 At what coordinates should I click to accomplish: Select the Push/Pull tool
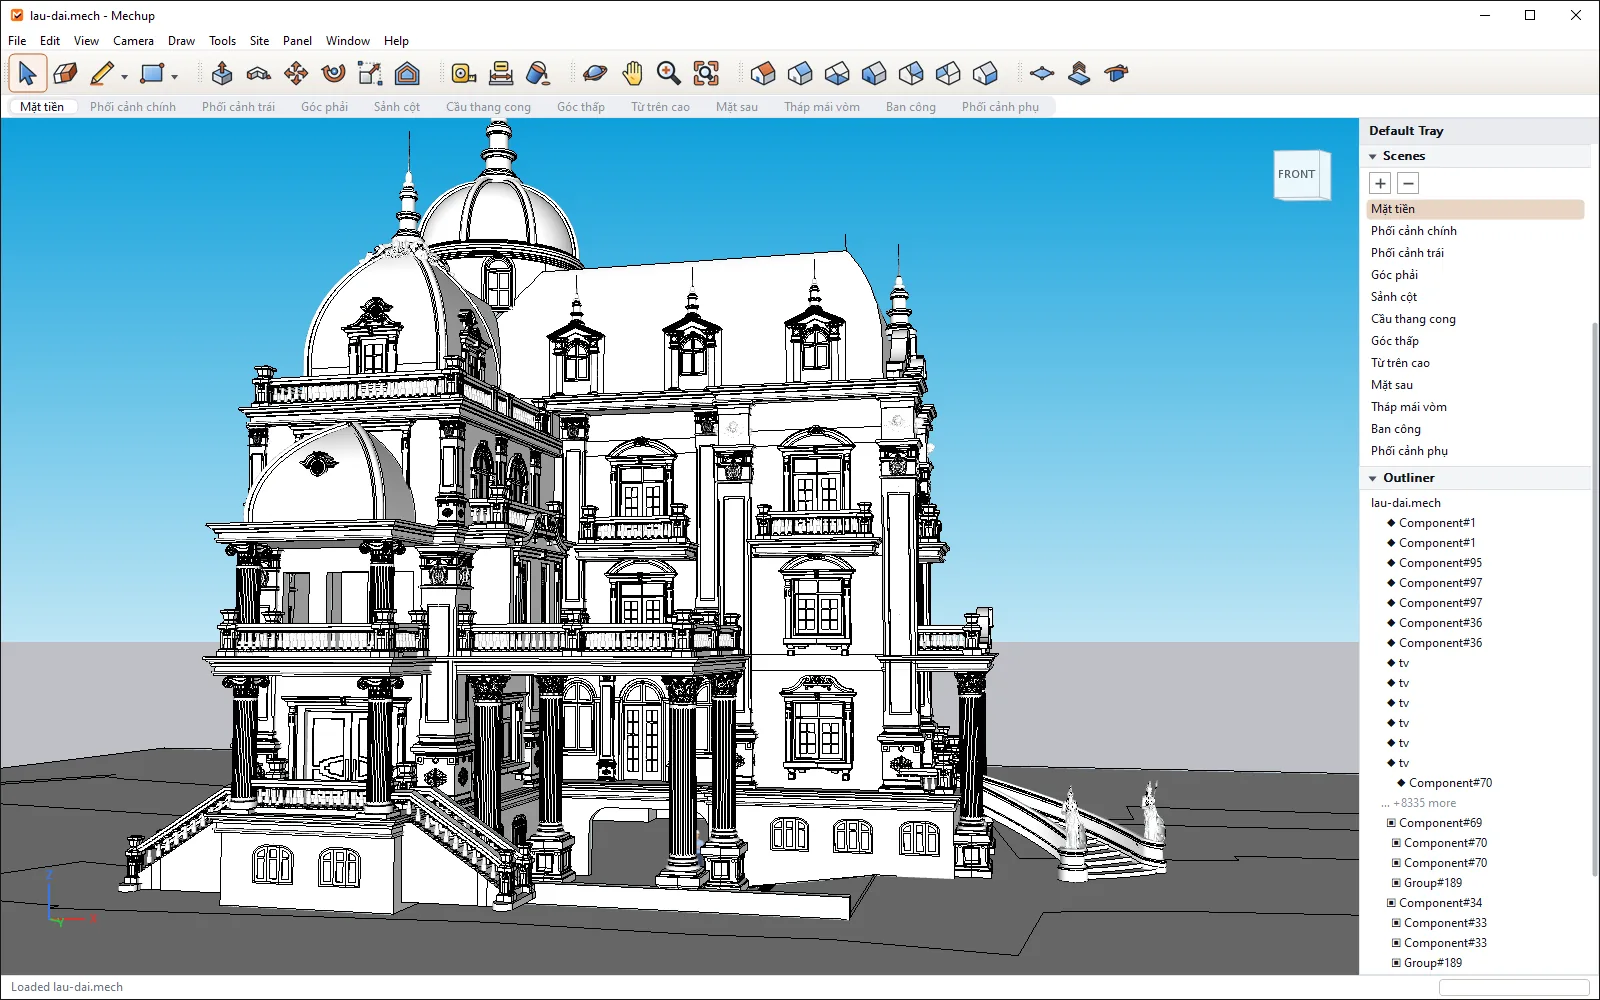pyautogui.click(x=222, y=73)
